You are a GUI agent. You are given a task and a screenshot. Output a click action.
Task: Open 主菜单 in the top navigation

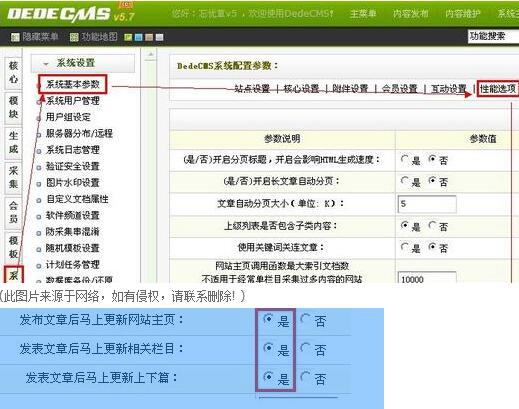(x=363, y=14)
